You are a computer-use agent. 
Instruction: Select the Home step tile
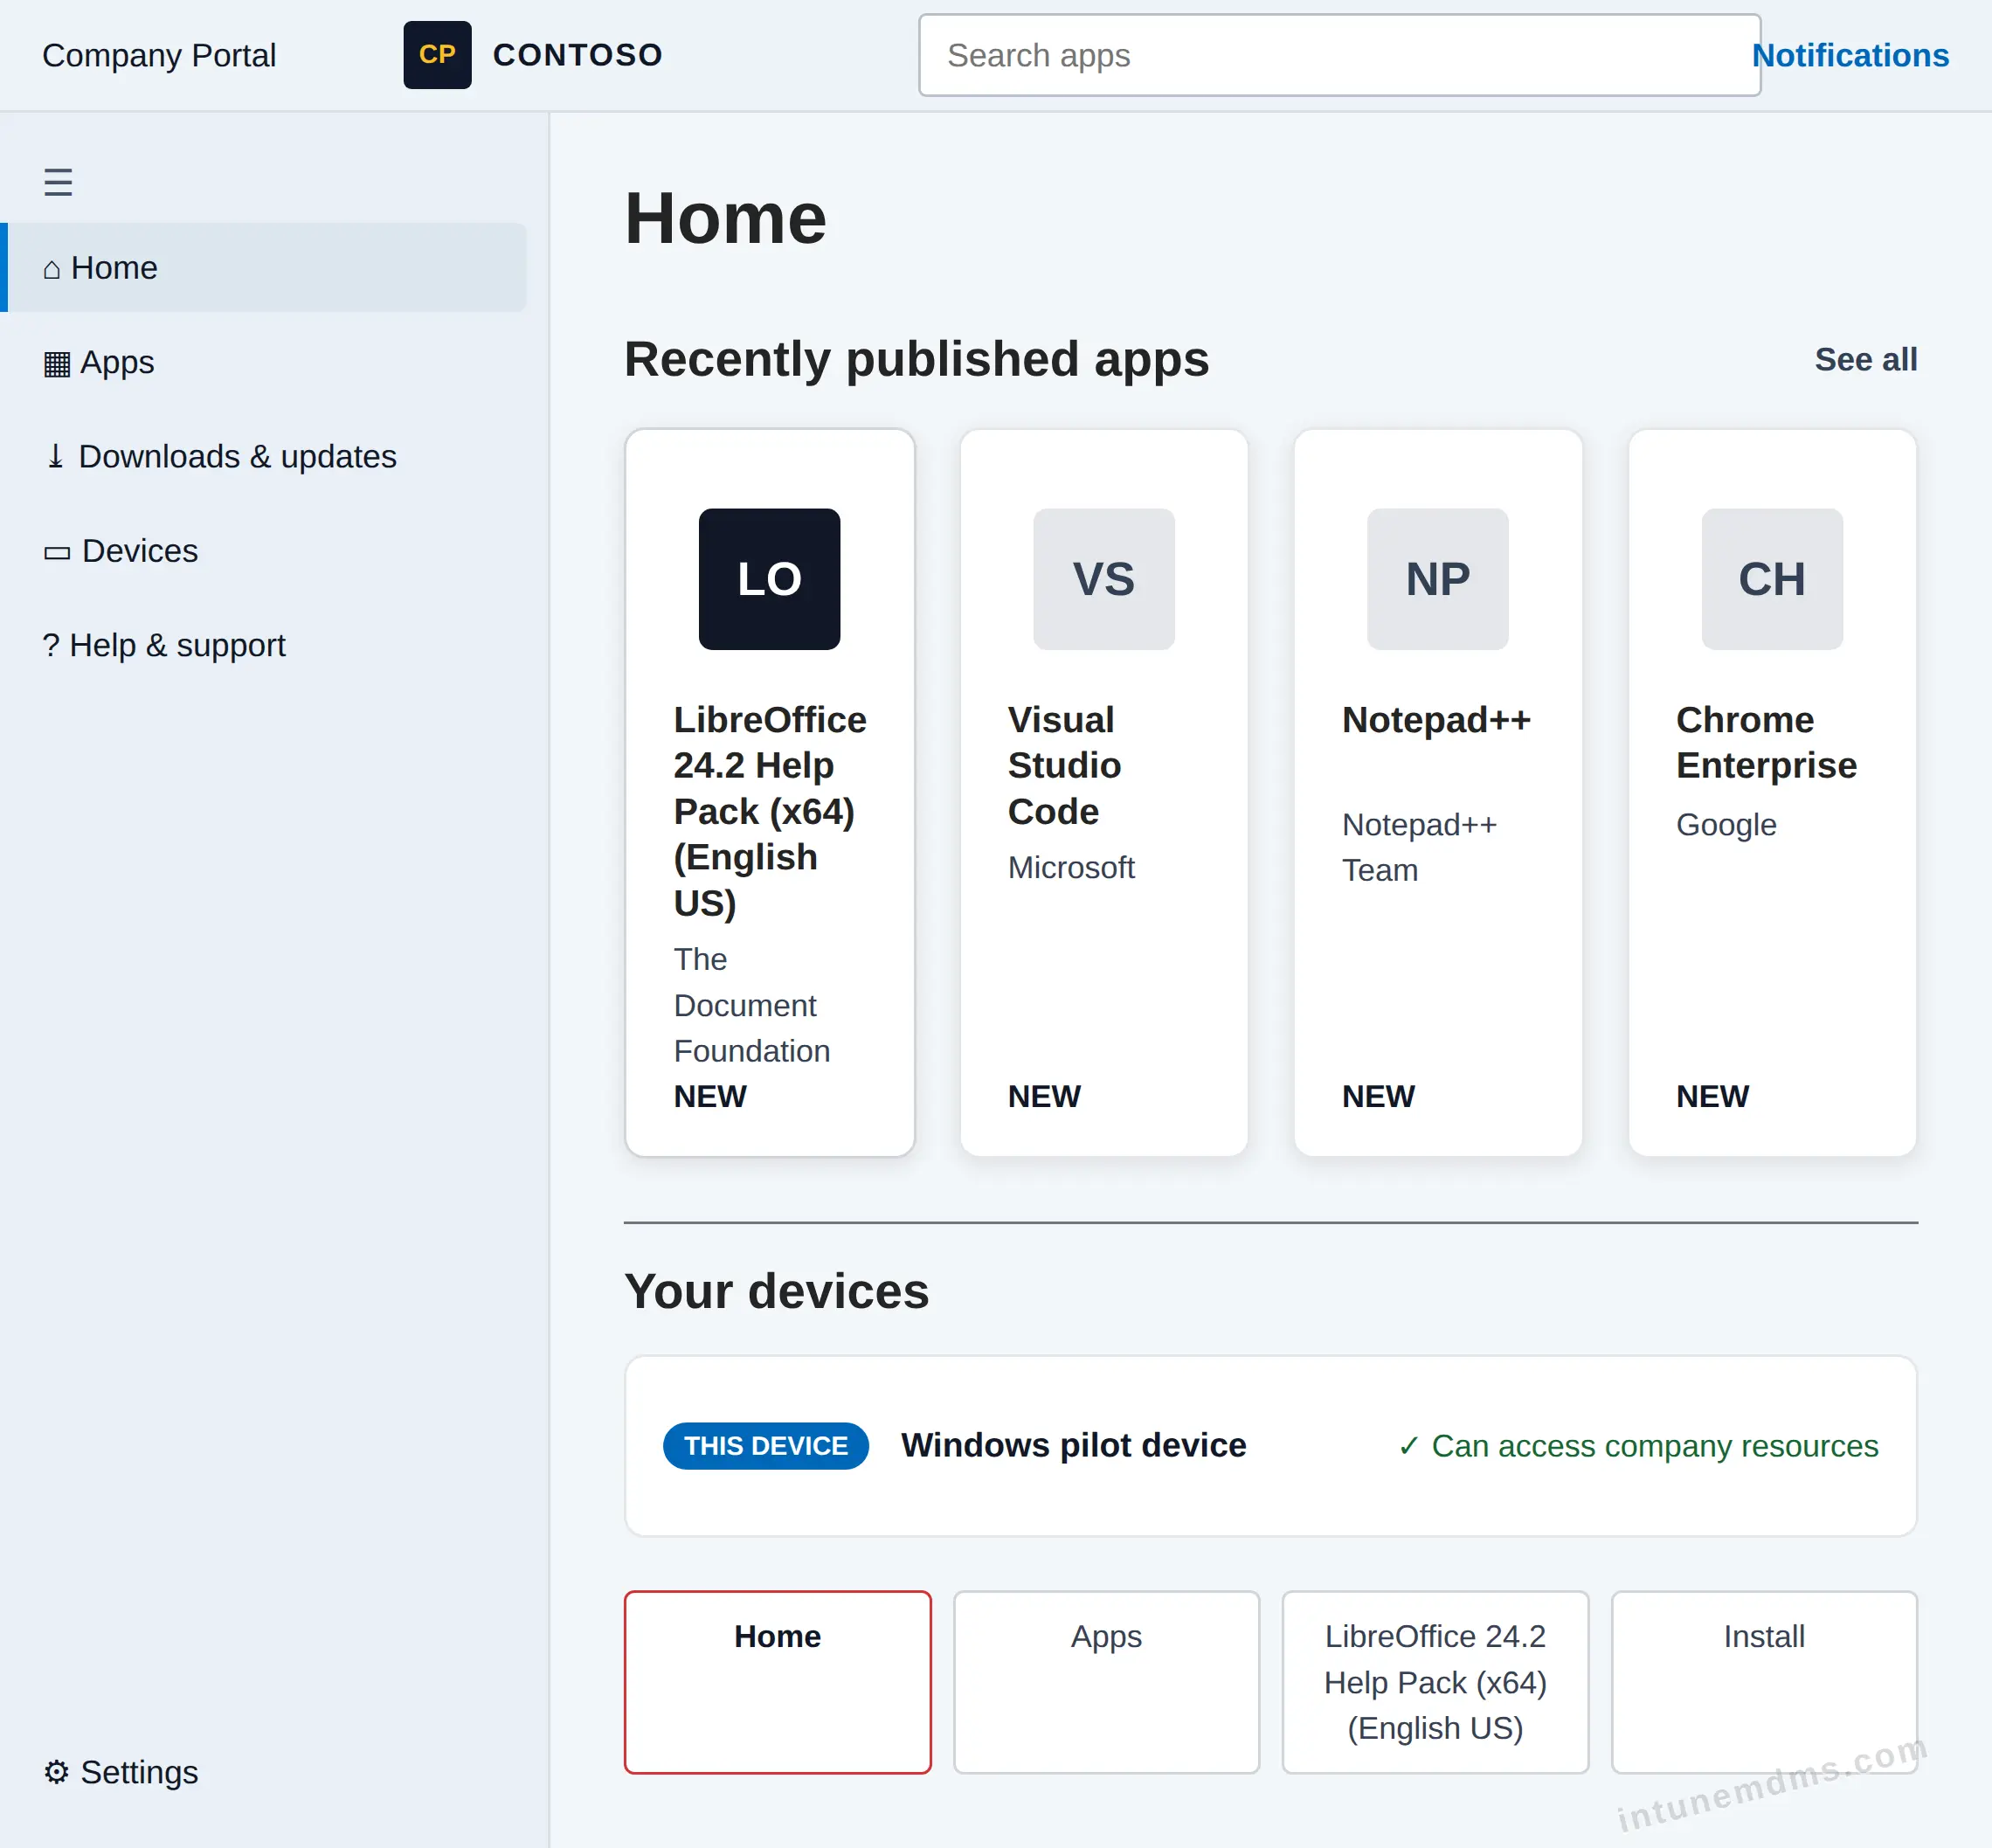pos(778,1682)
